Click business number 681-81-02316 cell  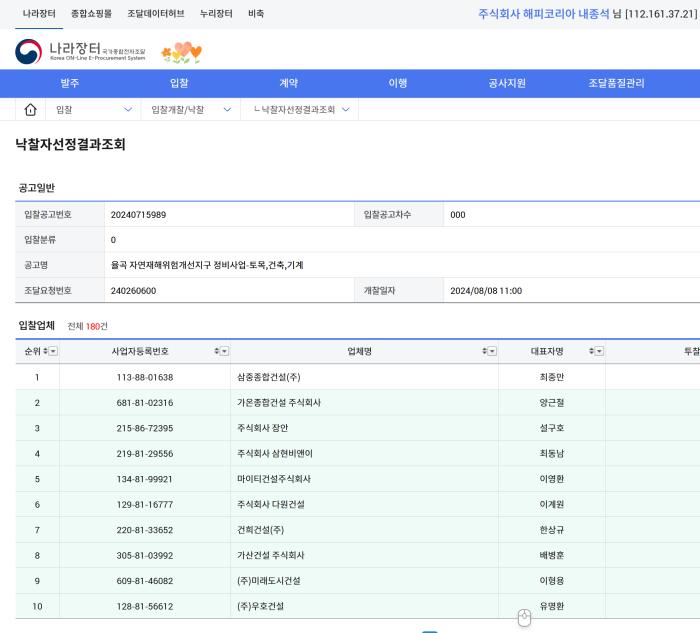click(x=144, y=403)
